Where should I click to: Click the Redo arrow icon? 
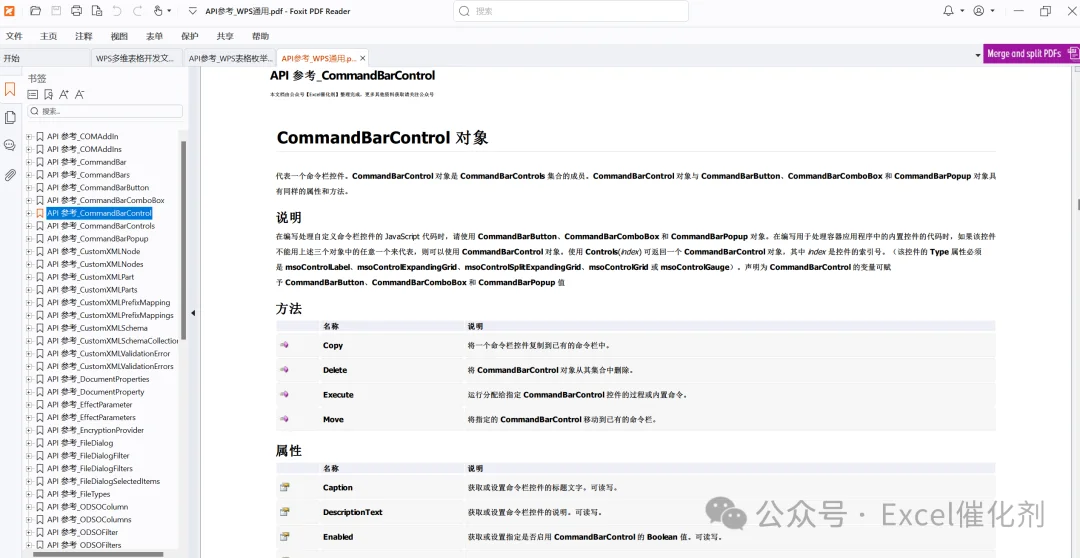point(138,11)
